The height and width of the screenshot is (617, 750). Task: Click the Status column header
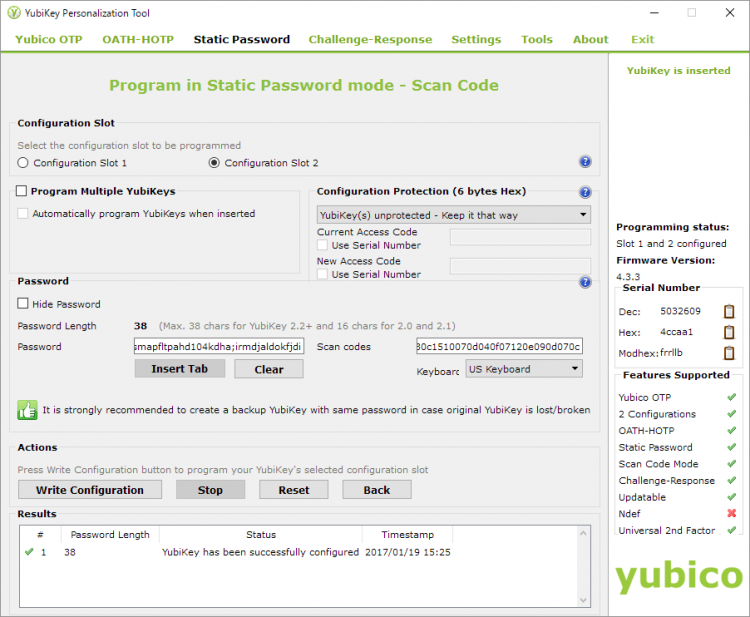261,535
